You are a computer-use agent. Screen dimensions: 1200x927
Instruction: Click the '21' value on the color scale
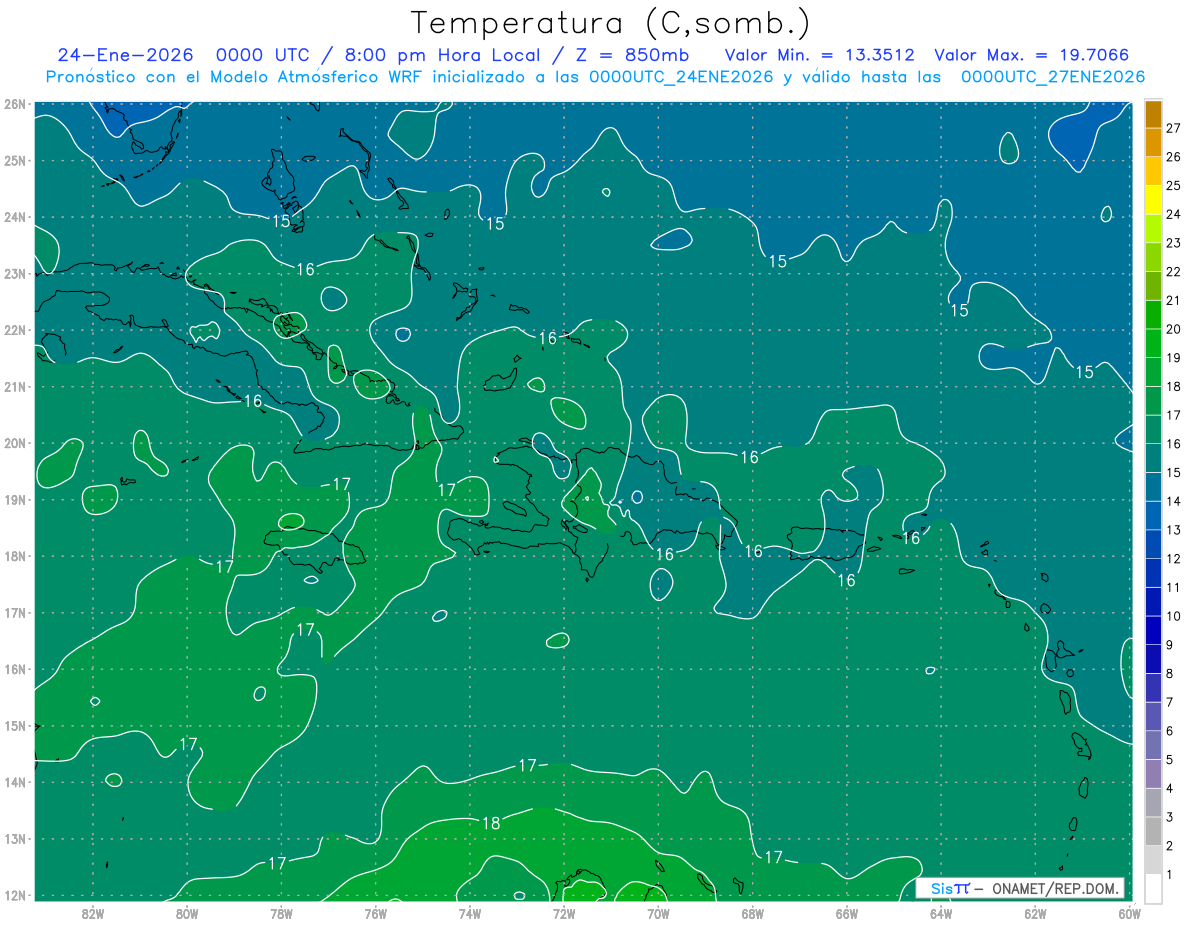1174,300
